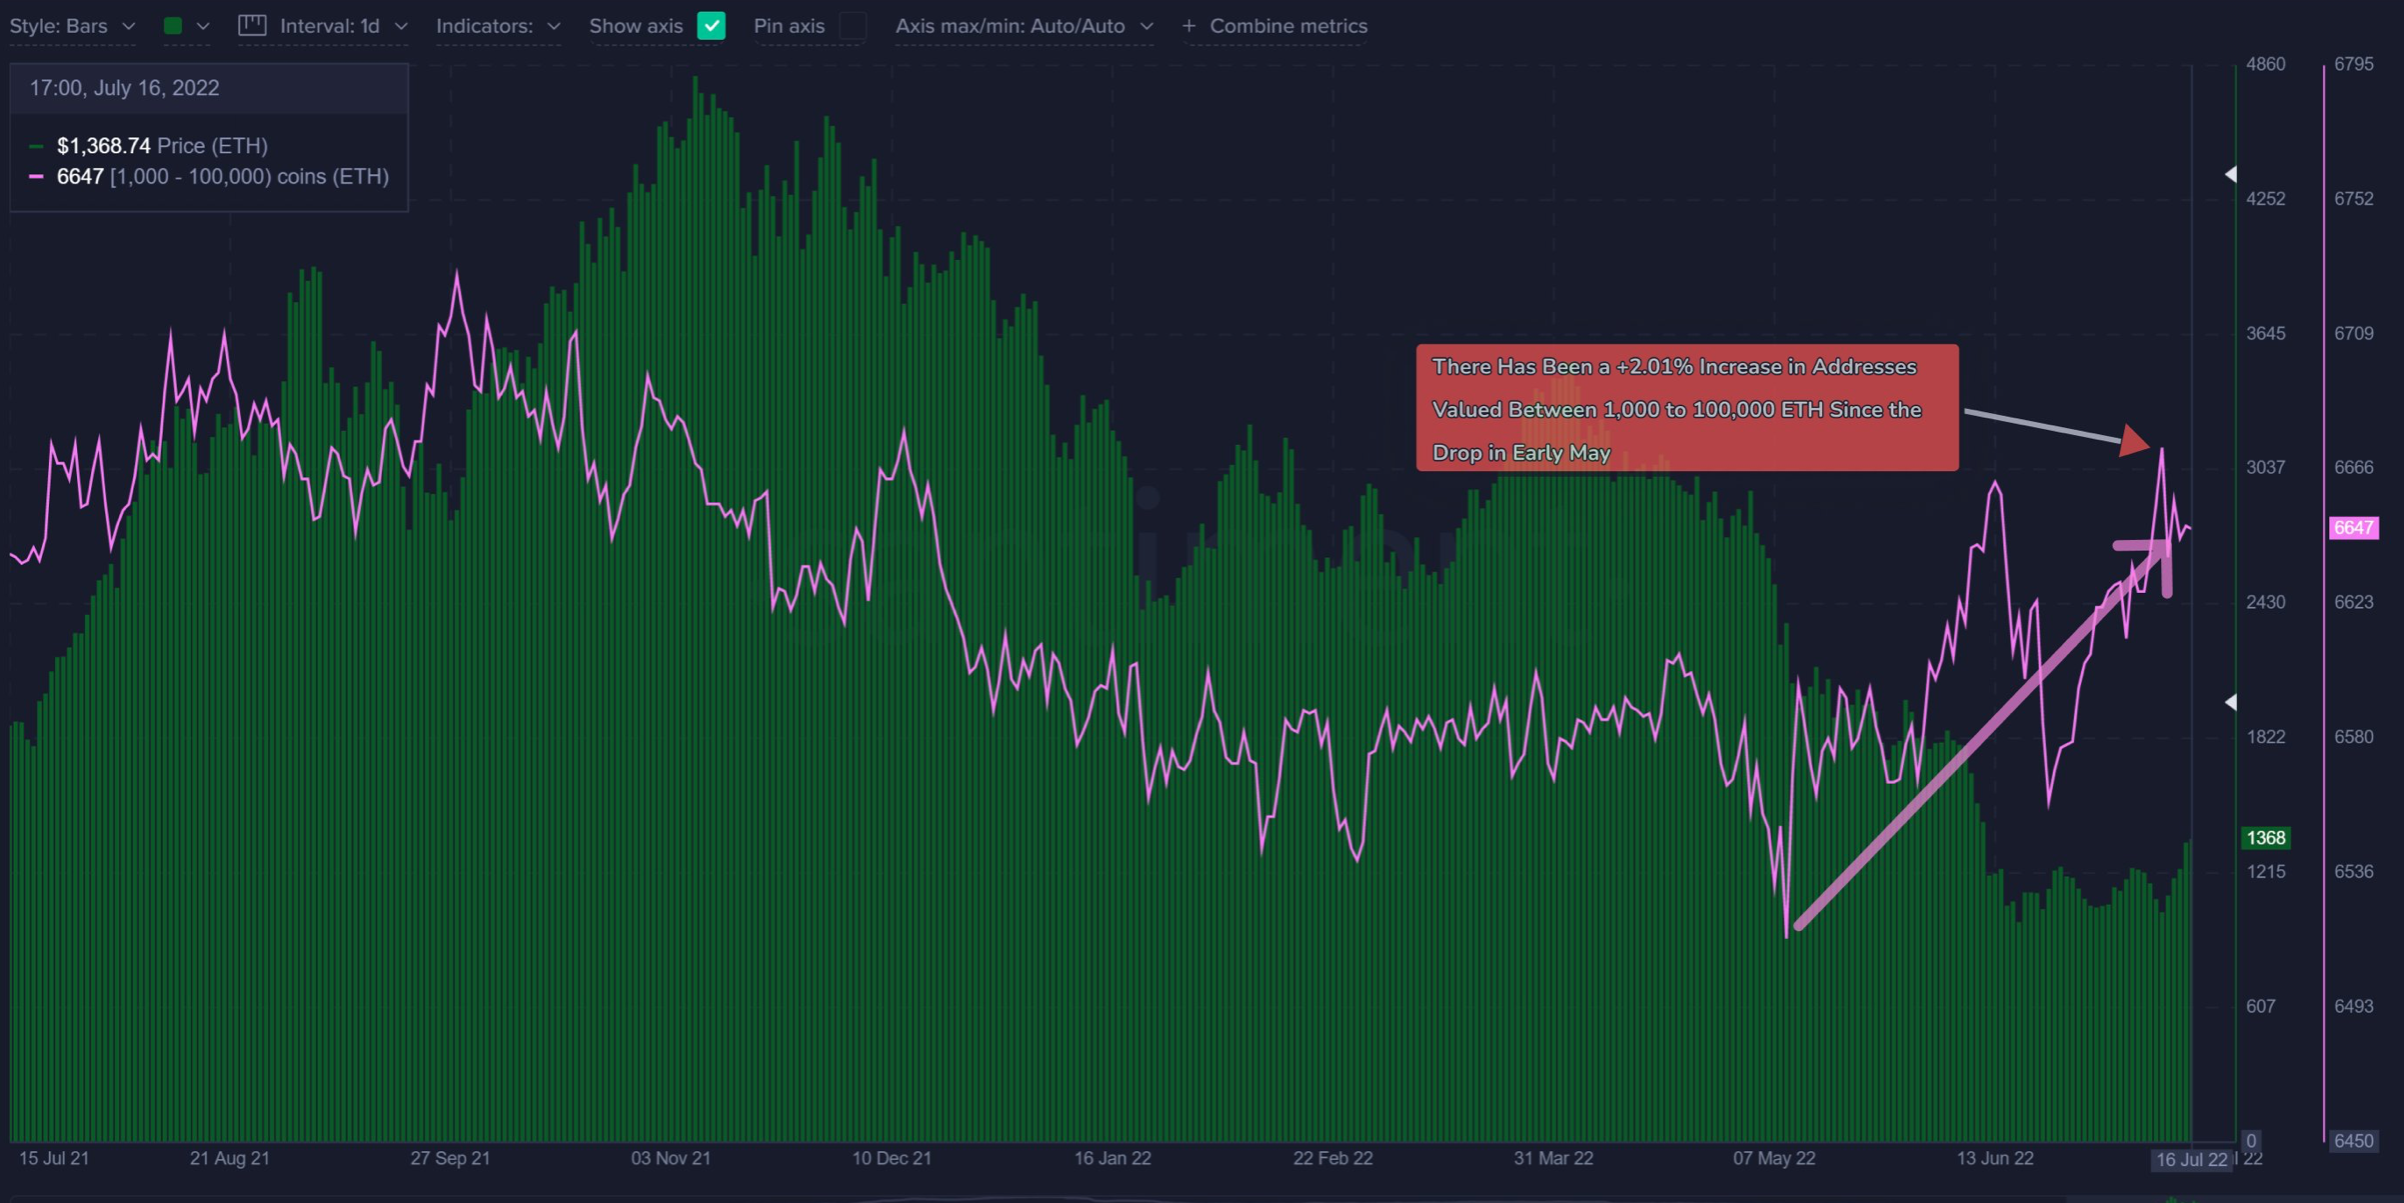Click the pink 6647 axis value label

(x=2353, y=528)
